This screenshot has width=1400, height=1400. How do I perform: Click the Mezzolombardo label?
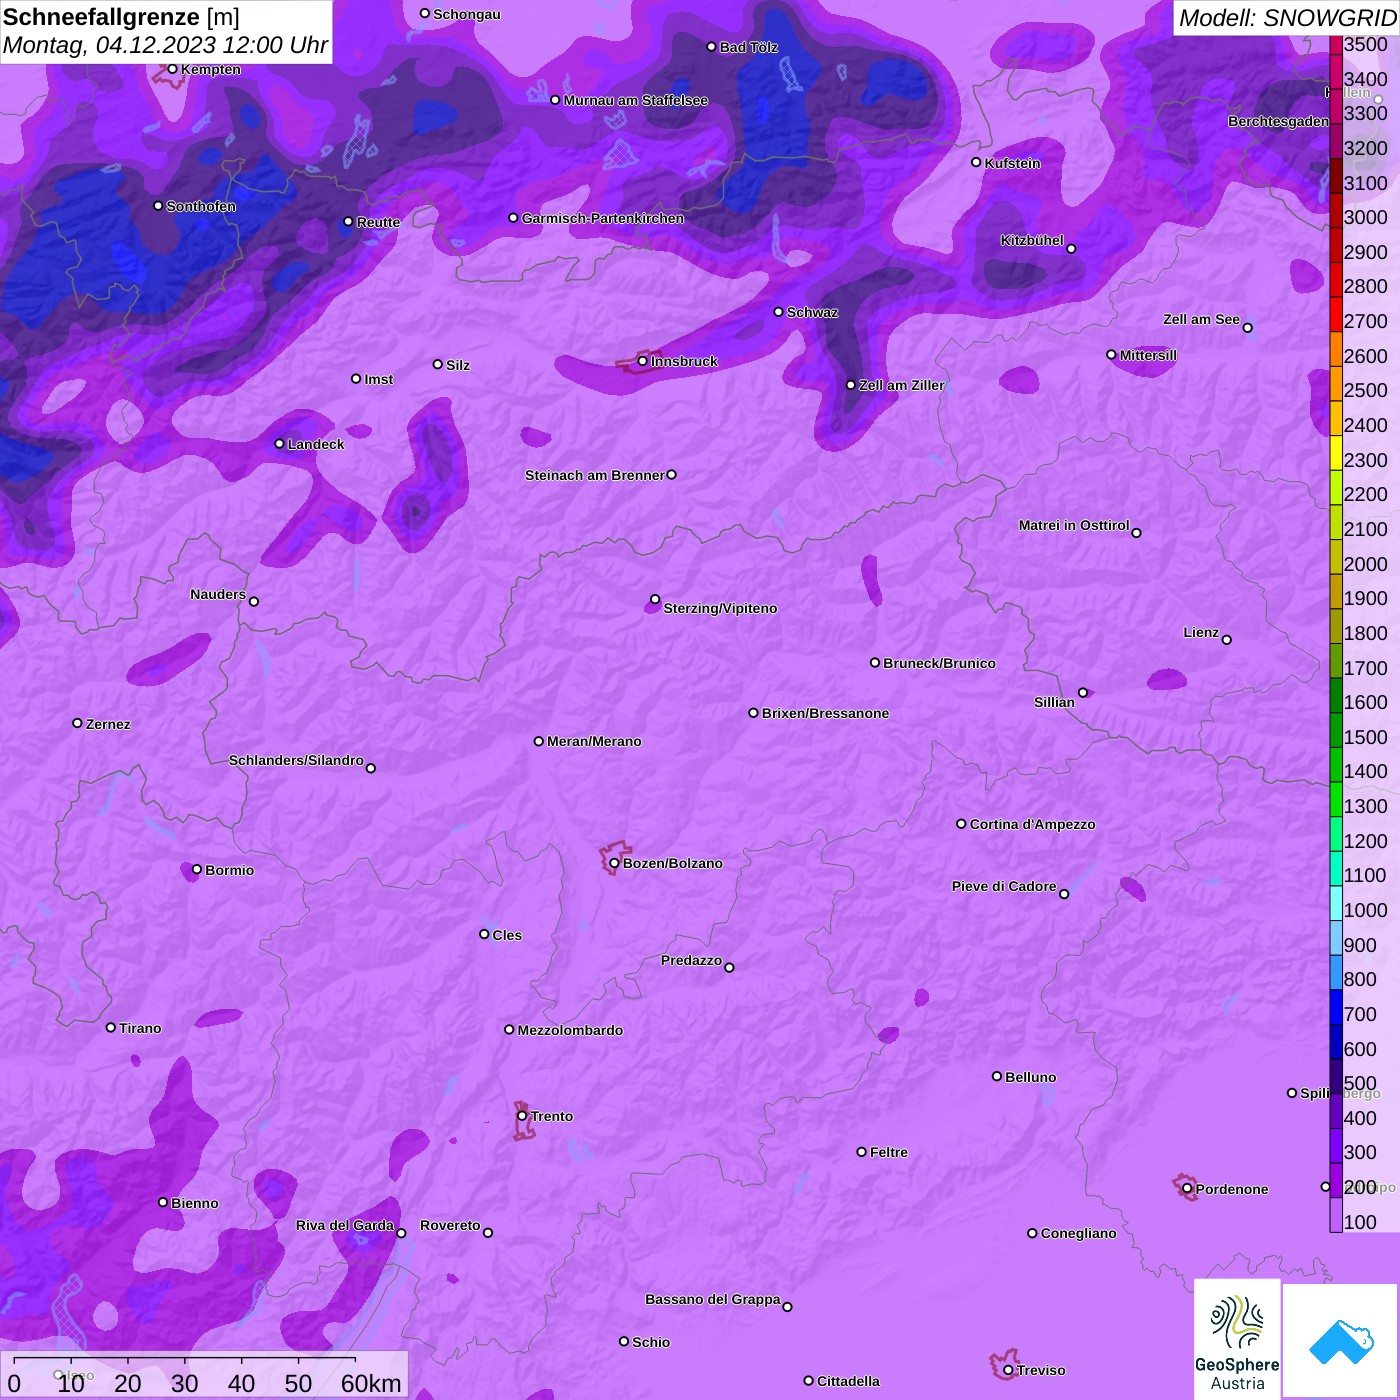click(x=570, y=1030)
